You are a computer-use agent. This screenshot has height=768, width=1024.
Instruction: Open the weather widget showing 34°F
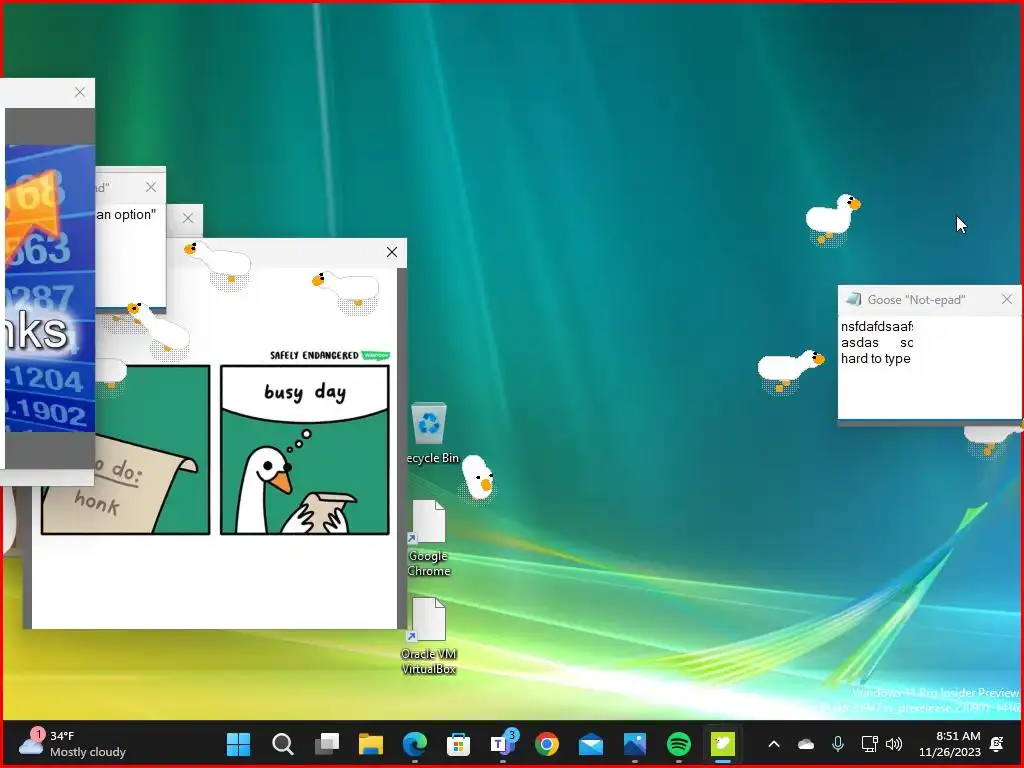(72, 744)
